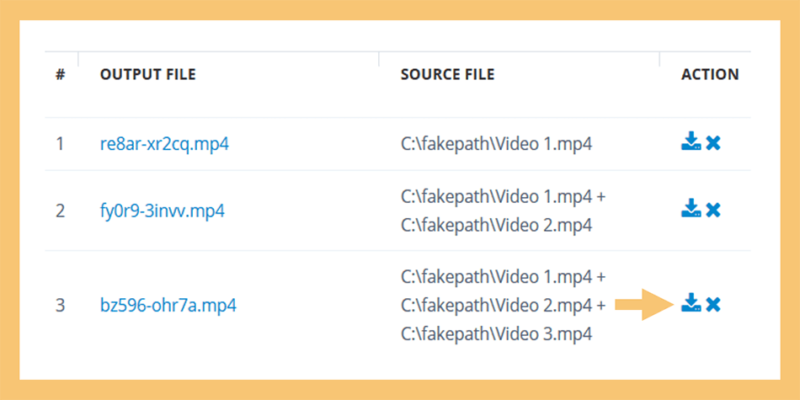Viewport: 800px width, 400px height.
Task: Click row number 3
Action: (60, 306)
